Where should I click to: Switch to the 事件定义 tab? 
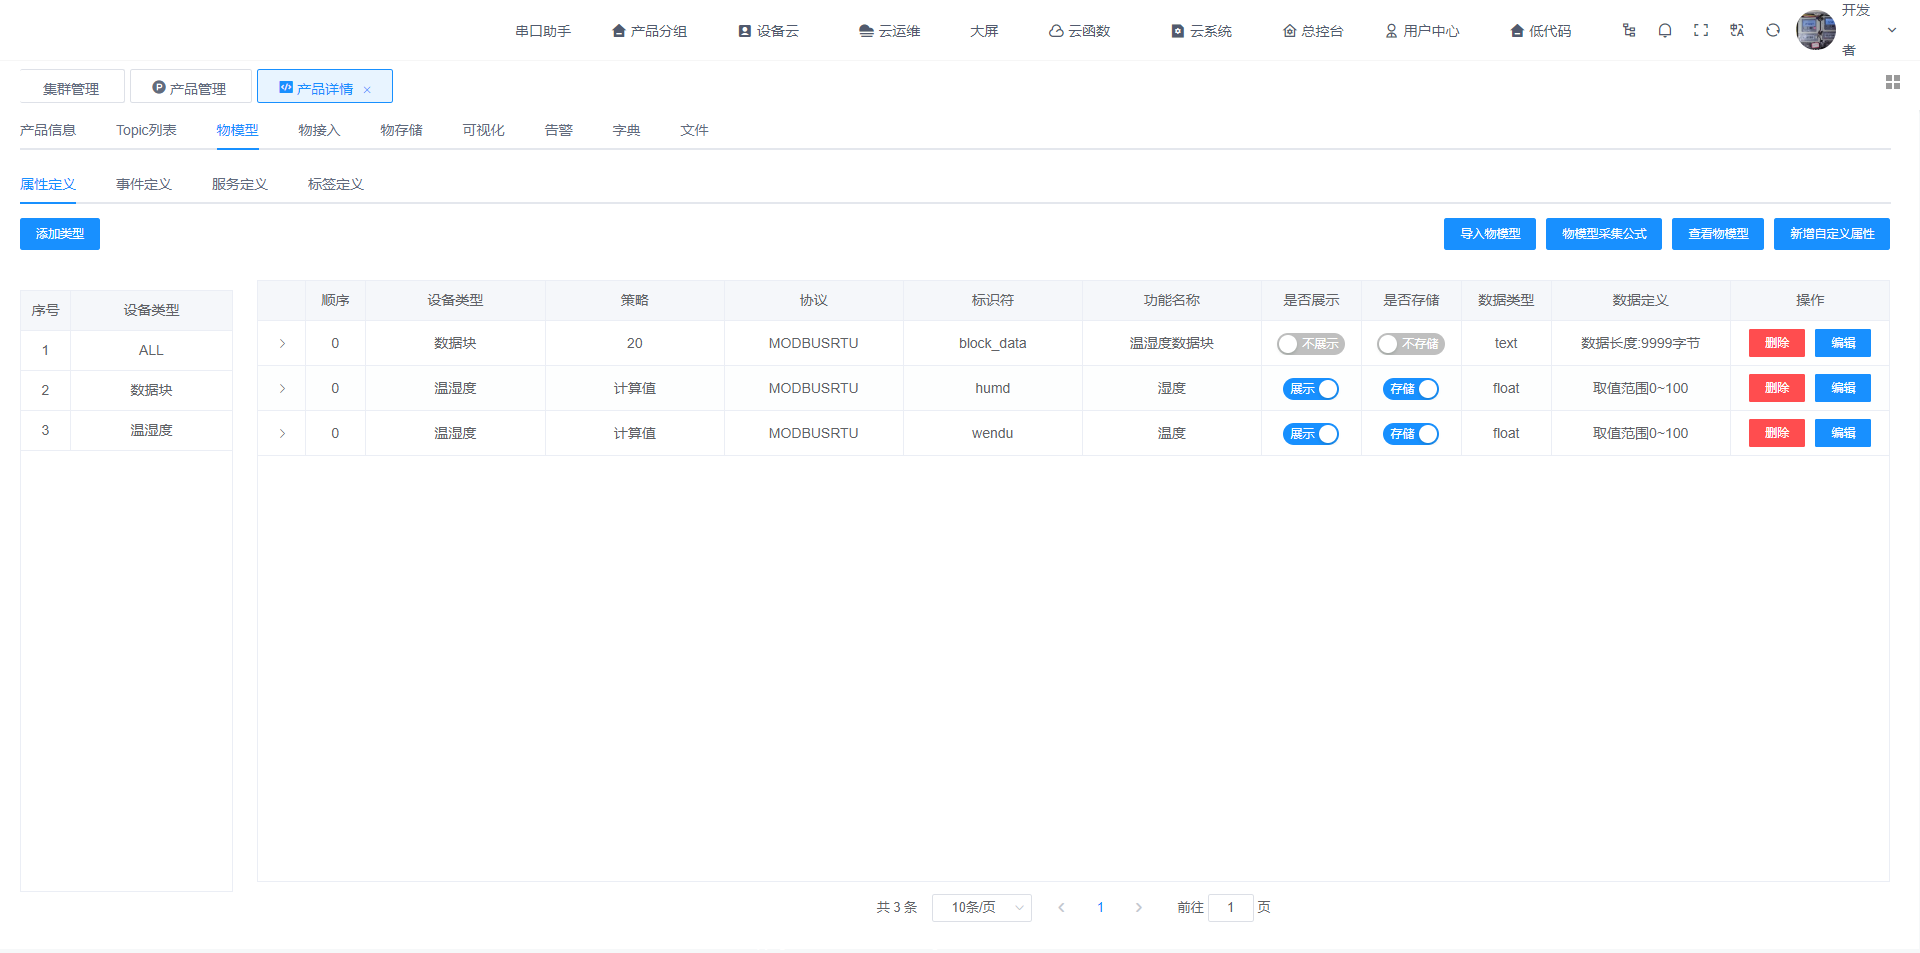click(x=143, y=184)
